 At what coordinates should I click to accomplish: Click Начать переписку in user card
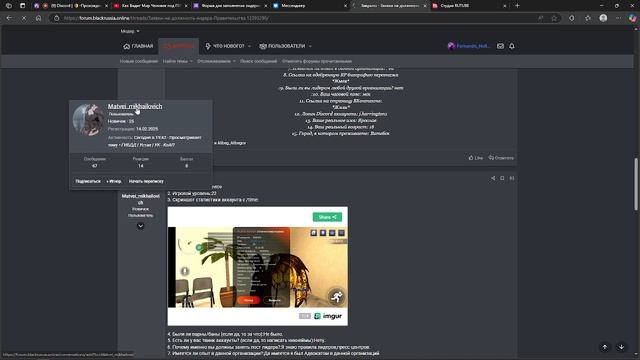click(x=146, y=181)
